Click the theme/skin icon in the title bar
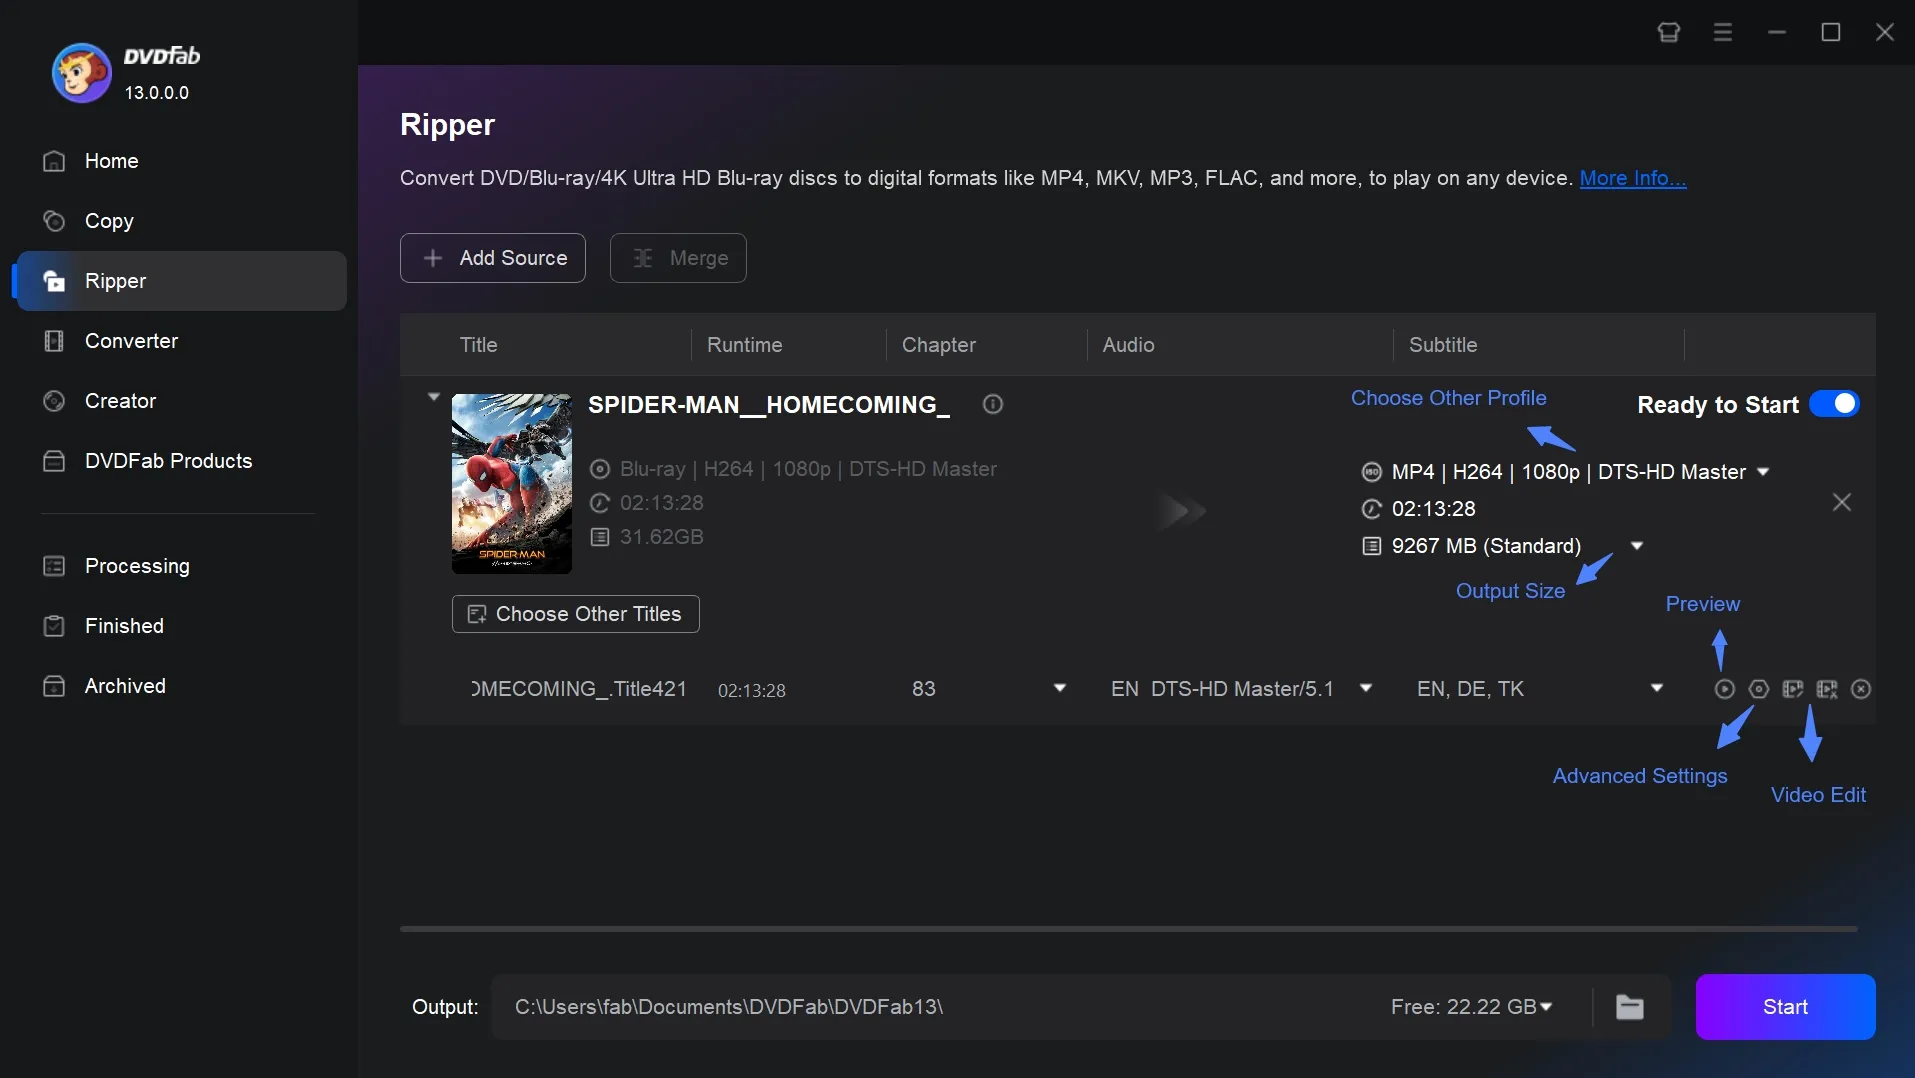 (1668, 32)
